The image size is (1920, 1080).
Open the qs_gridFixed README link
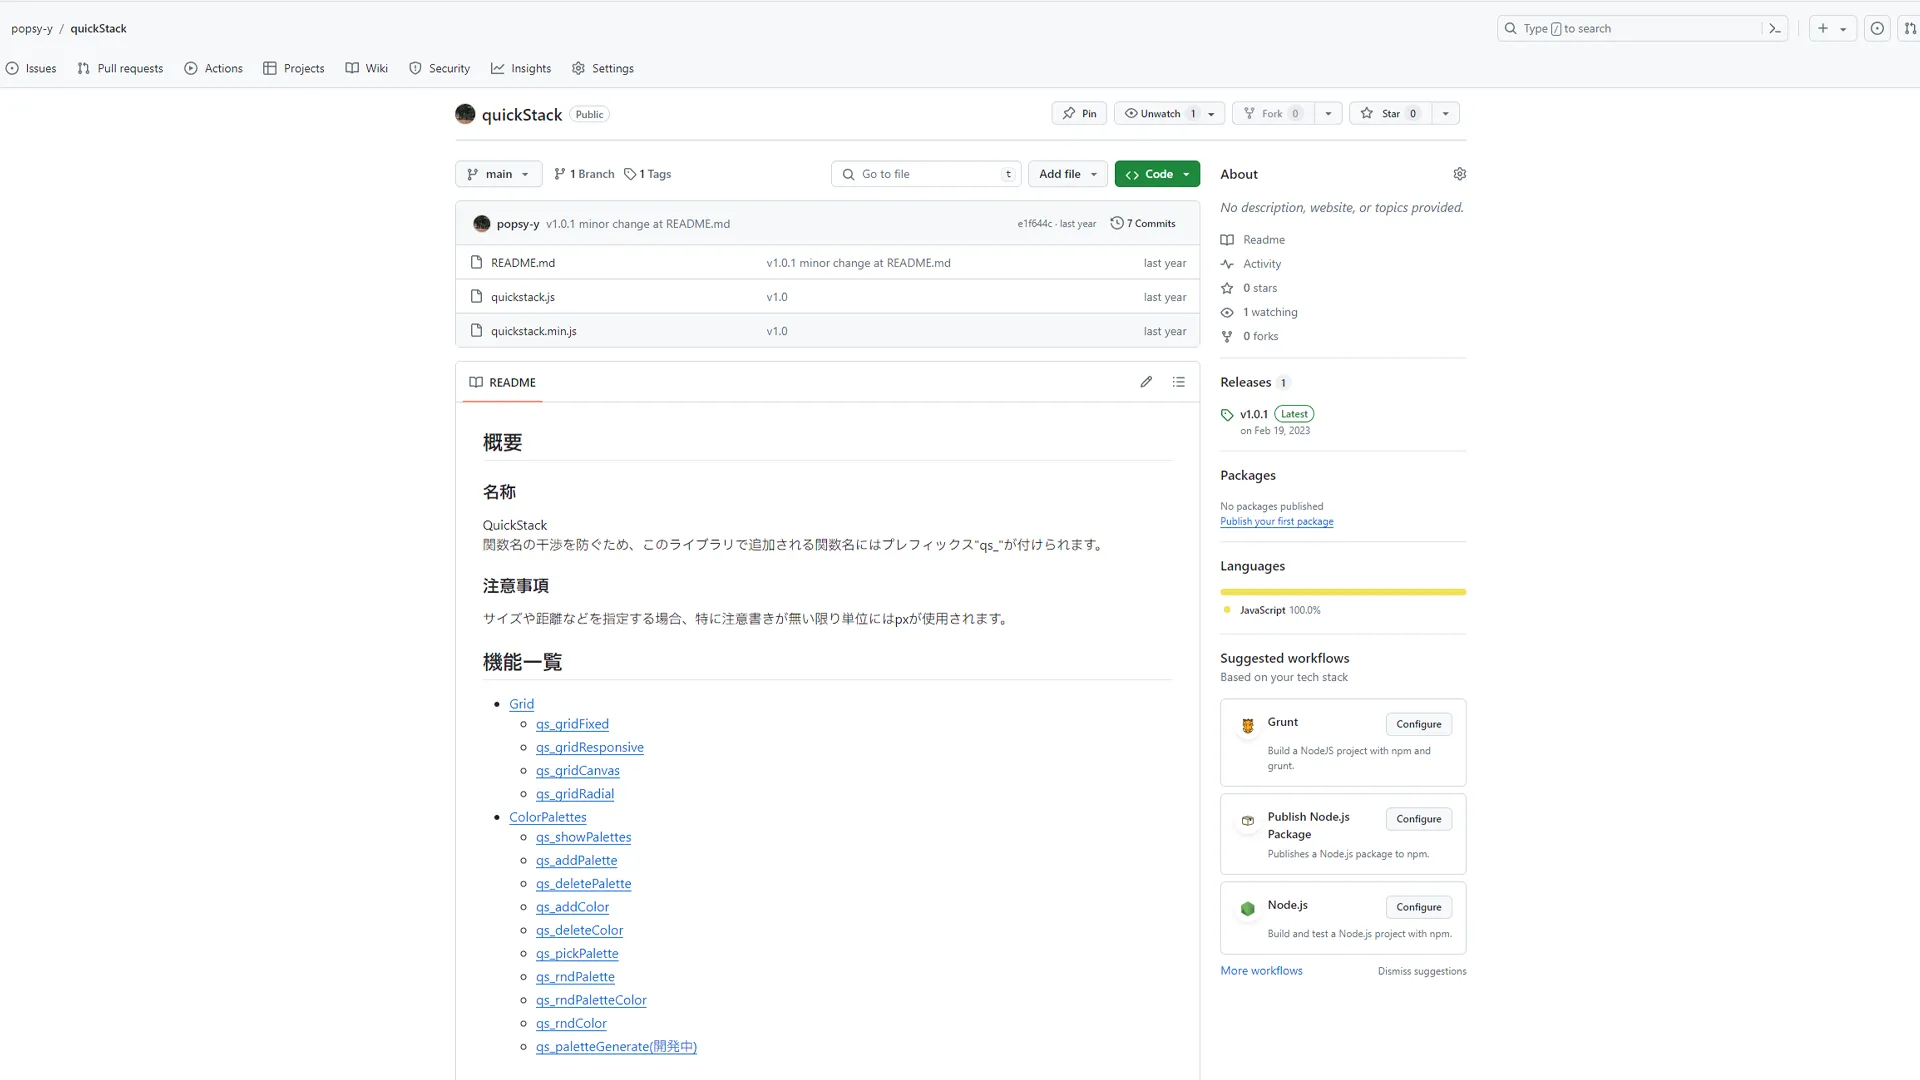click(x=572, y=724)
